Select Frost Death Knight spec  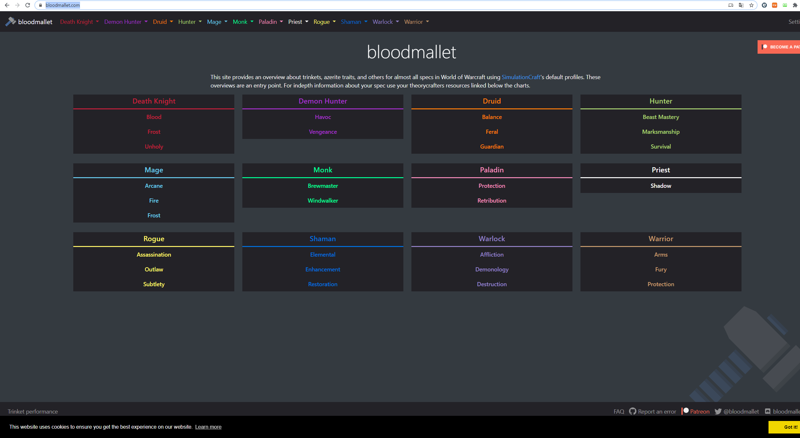tap(154, 132)
